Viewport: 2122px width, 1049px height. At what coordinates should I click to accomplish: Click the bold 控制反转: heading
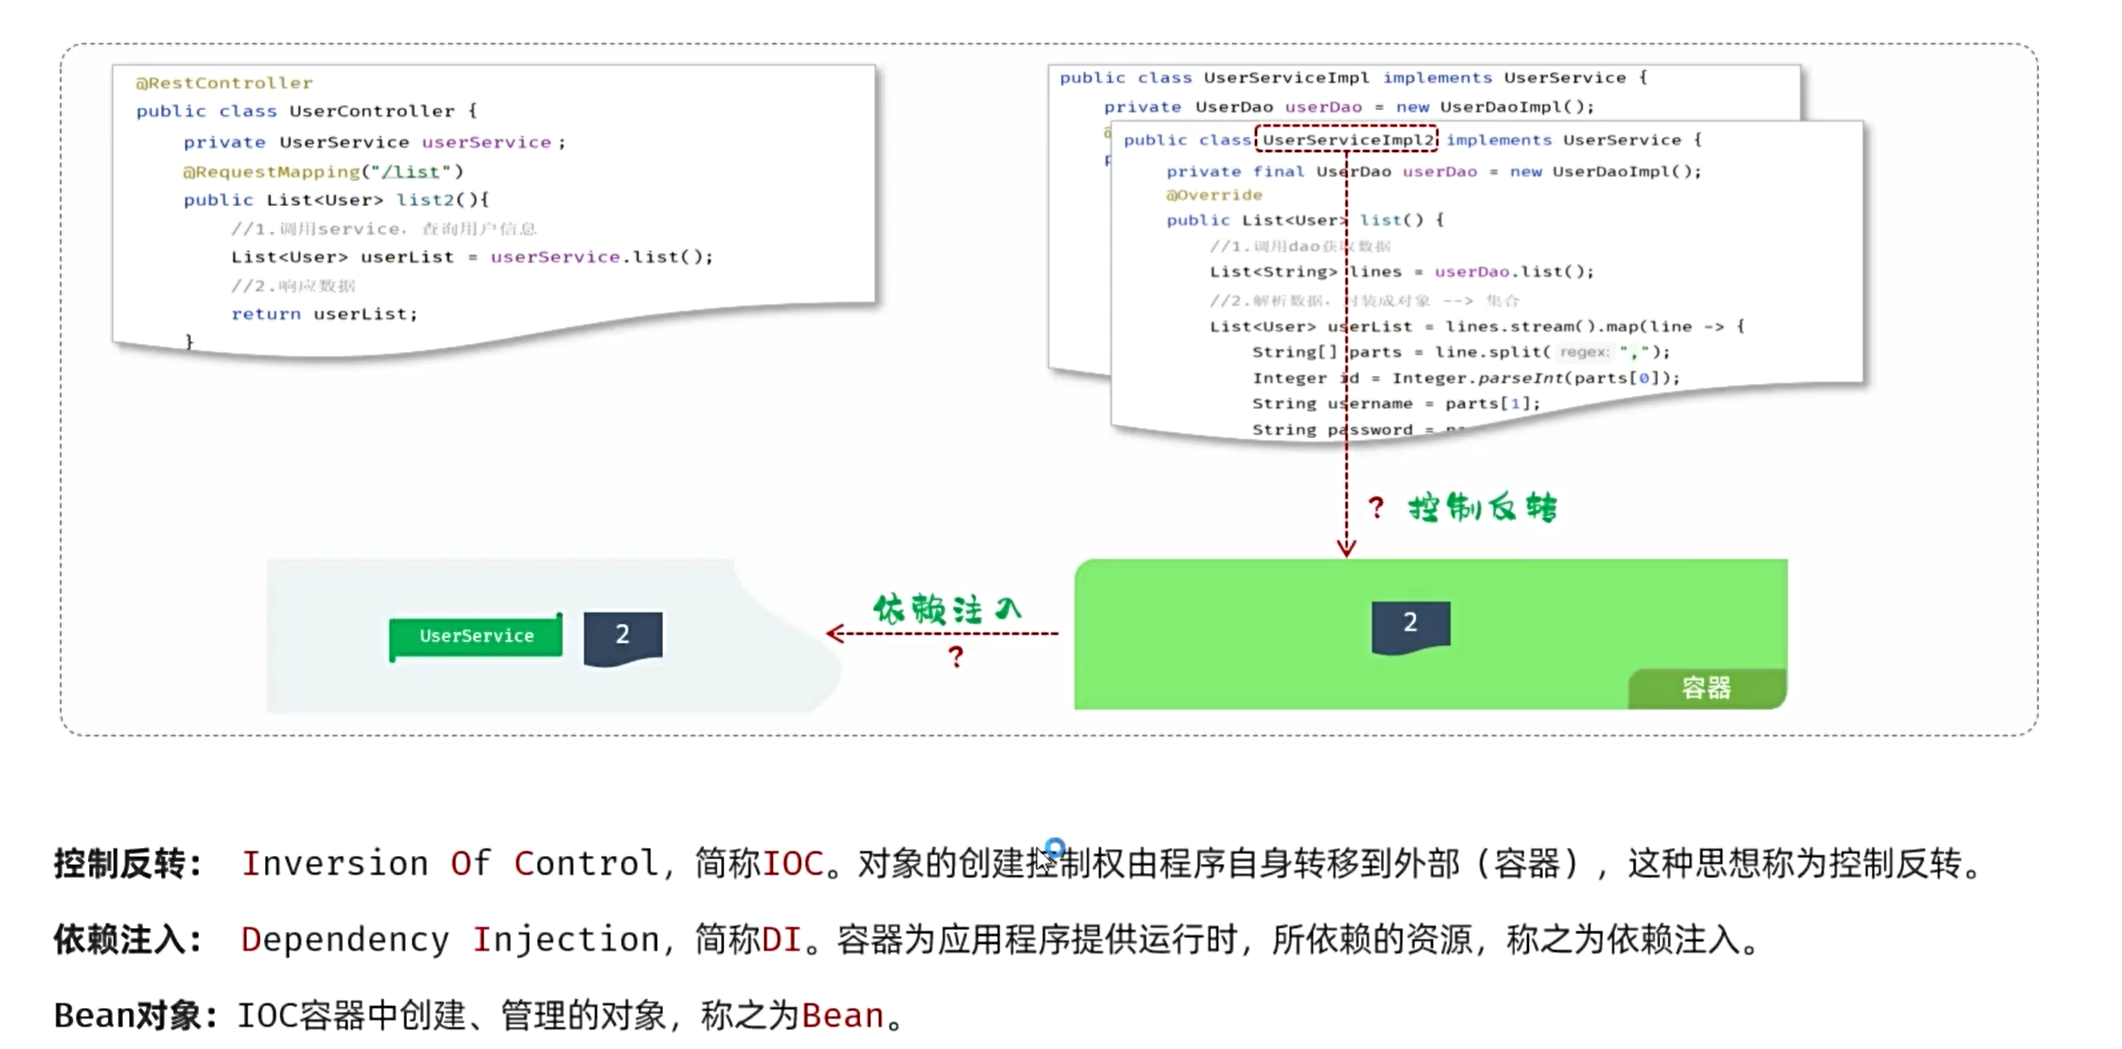click(x=128, y=863)
